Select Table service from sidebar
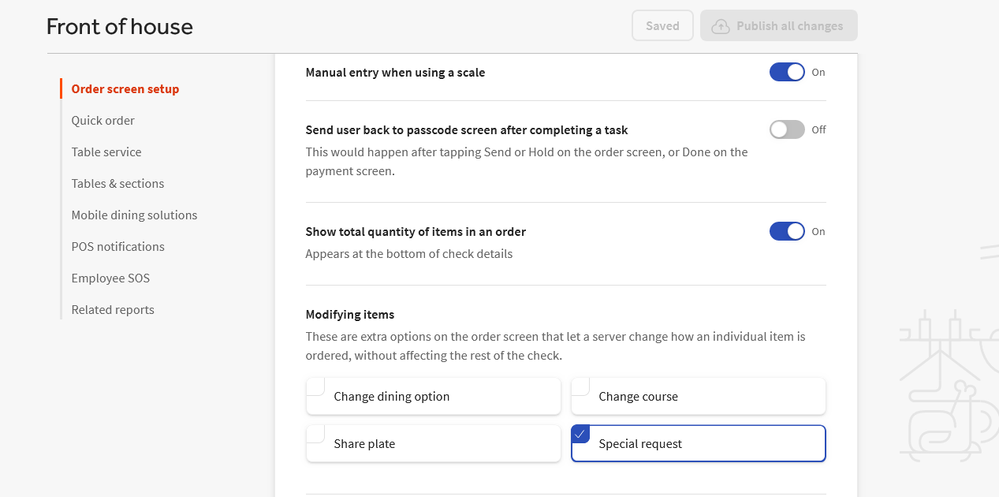The height and width of the screenshot is (497, 999). click(106, 152)
